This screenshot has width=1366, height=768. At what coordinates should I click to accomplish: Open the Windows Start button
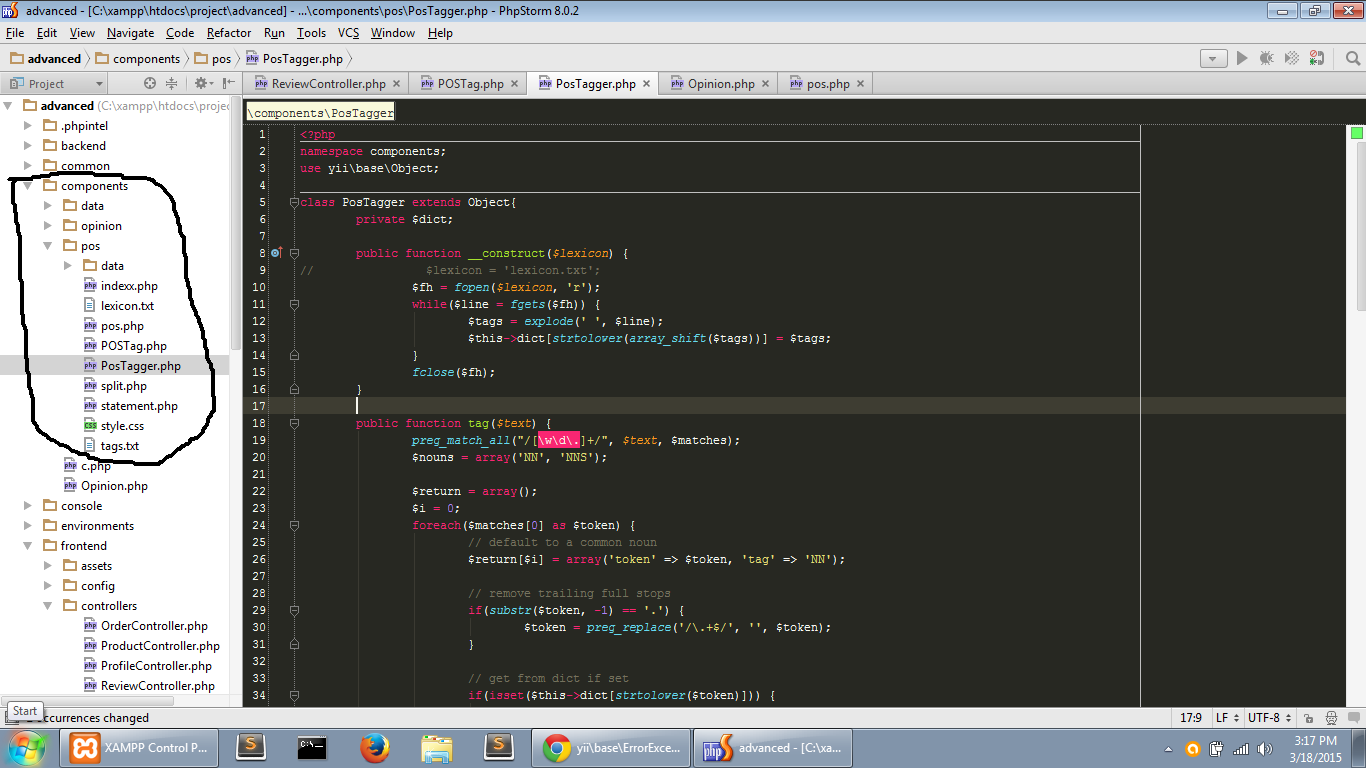(x=27, y=747)
